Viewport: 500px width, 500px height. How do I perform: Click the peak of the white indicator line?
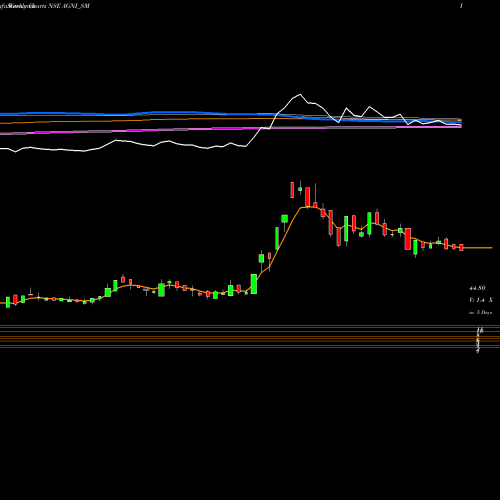(x=300, y=95)
